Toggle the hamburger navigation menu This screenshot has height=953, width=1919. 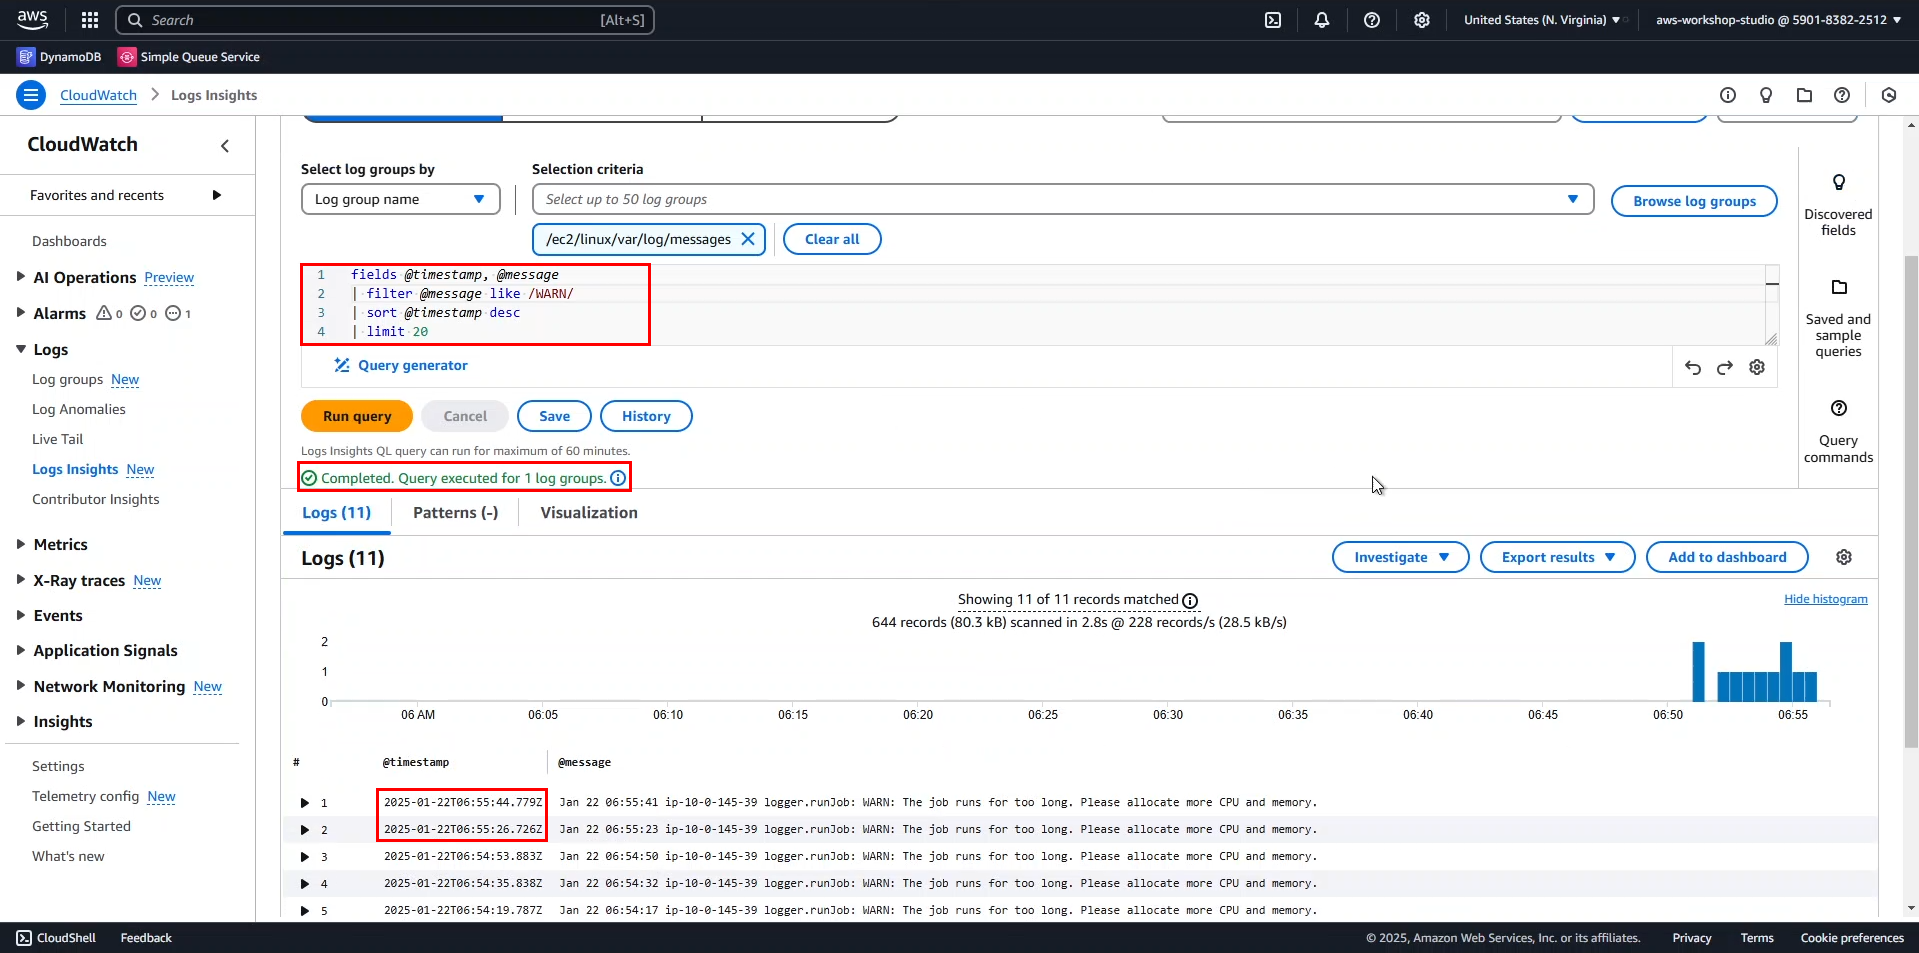coord(31,95)
